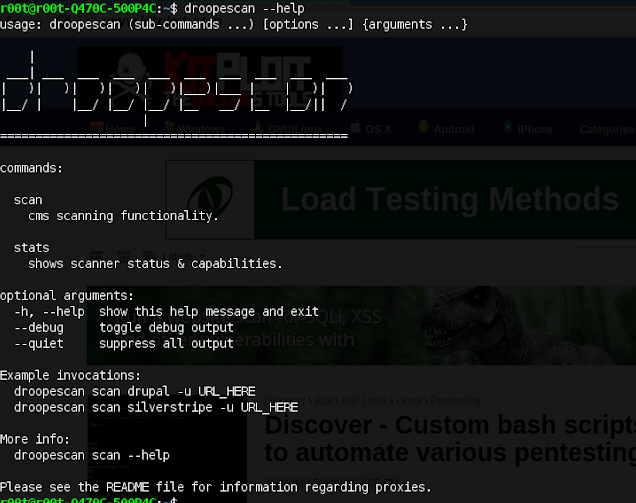Click the 'shows scanner status & capabilities.' line
Image resolution: width=636 pixels, height=503 pixels.
155,264
